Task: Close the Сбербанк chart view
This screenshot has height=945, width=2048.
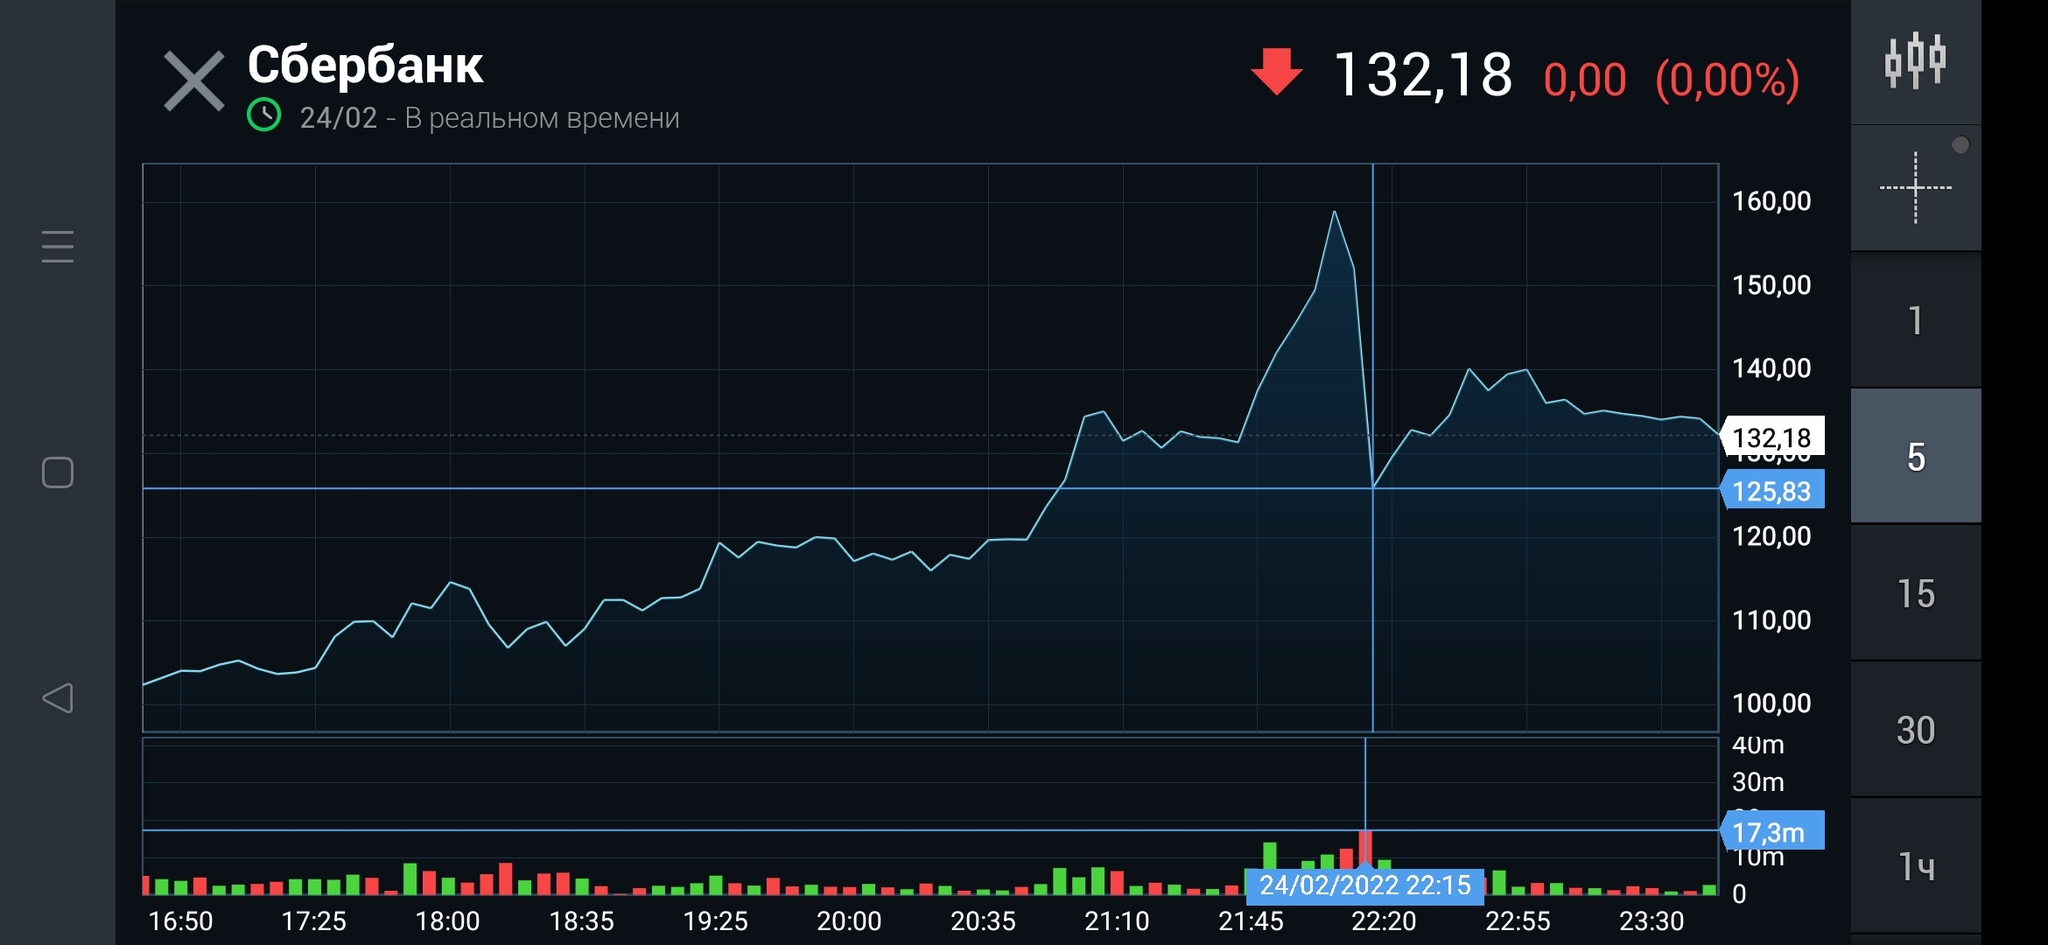Action: pyautogui.click(x=194, y=82)
